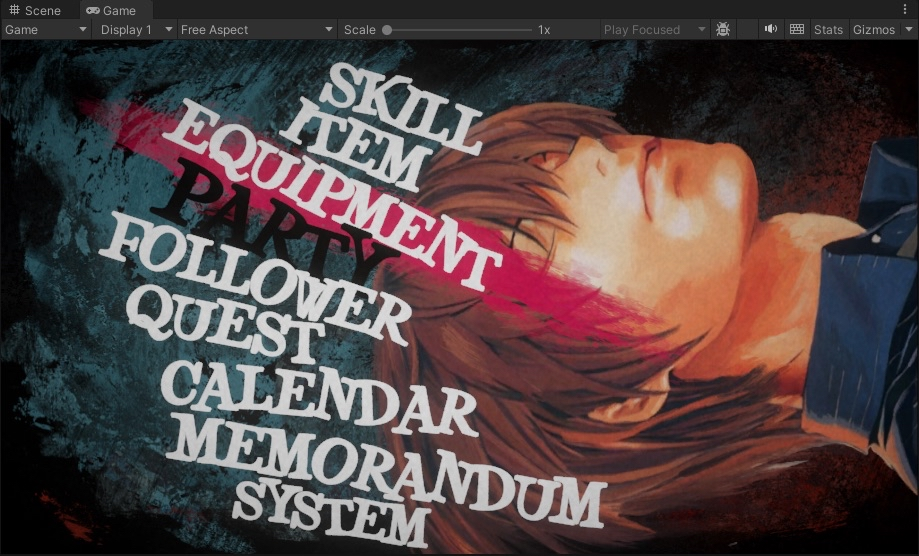The image size is (919, 556).
Task: Open the Game view type dropdown
Action: [46, 30]
